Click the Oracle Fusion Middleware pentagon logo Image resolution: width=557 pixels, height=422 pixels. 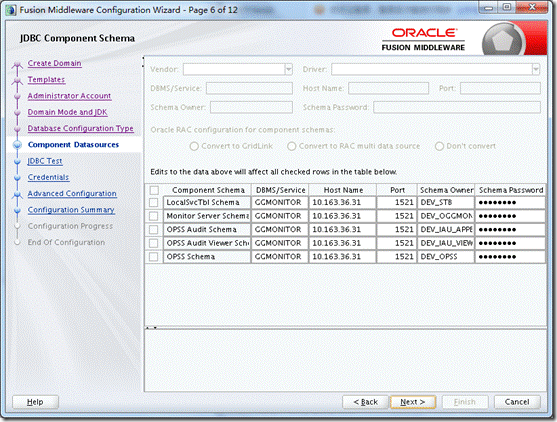tap(502, 40)
